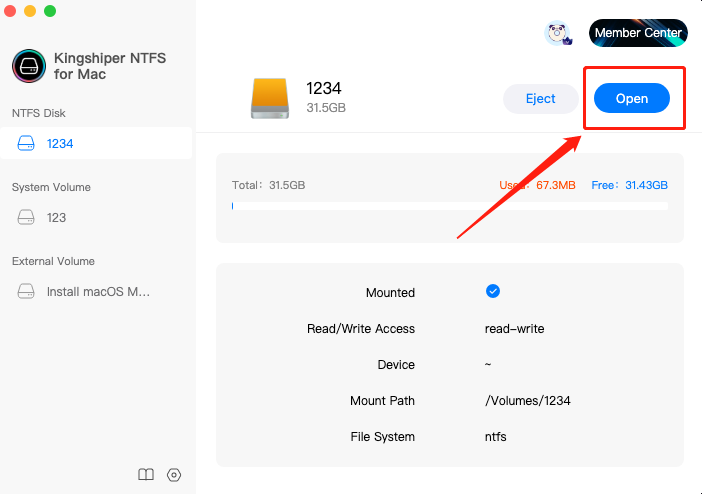Click the External Volume section header

pos(53,261)
